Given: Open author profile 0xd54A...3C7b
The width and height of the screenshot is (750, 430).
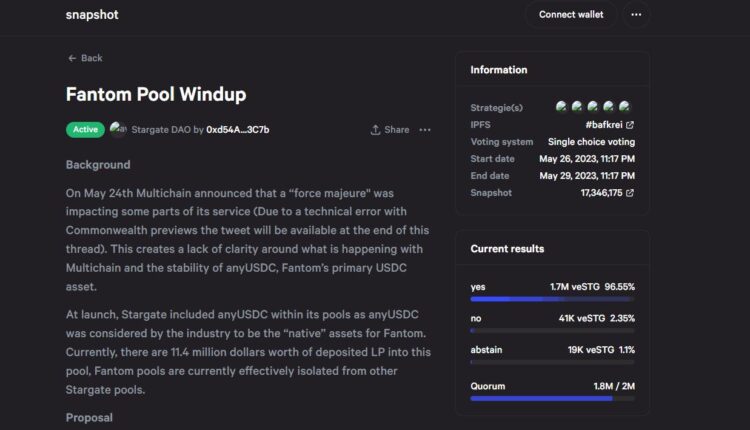Looking at the screenshot, I should pyautogui.click(x=237, y=130).
